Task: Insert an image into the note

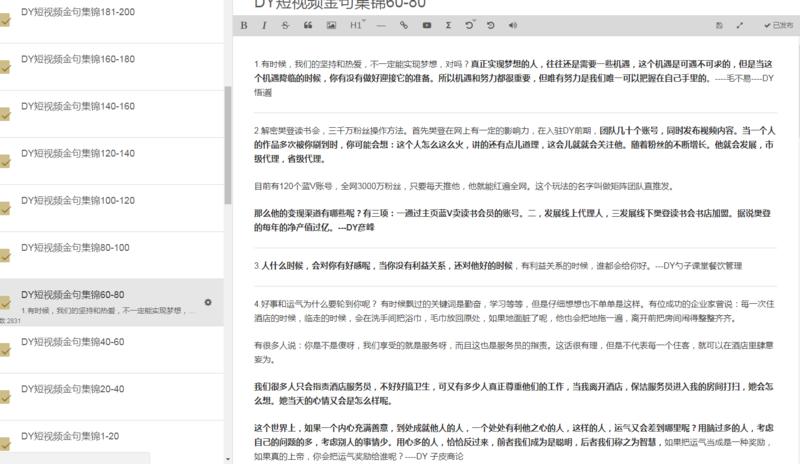Action: (331, 25)
